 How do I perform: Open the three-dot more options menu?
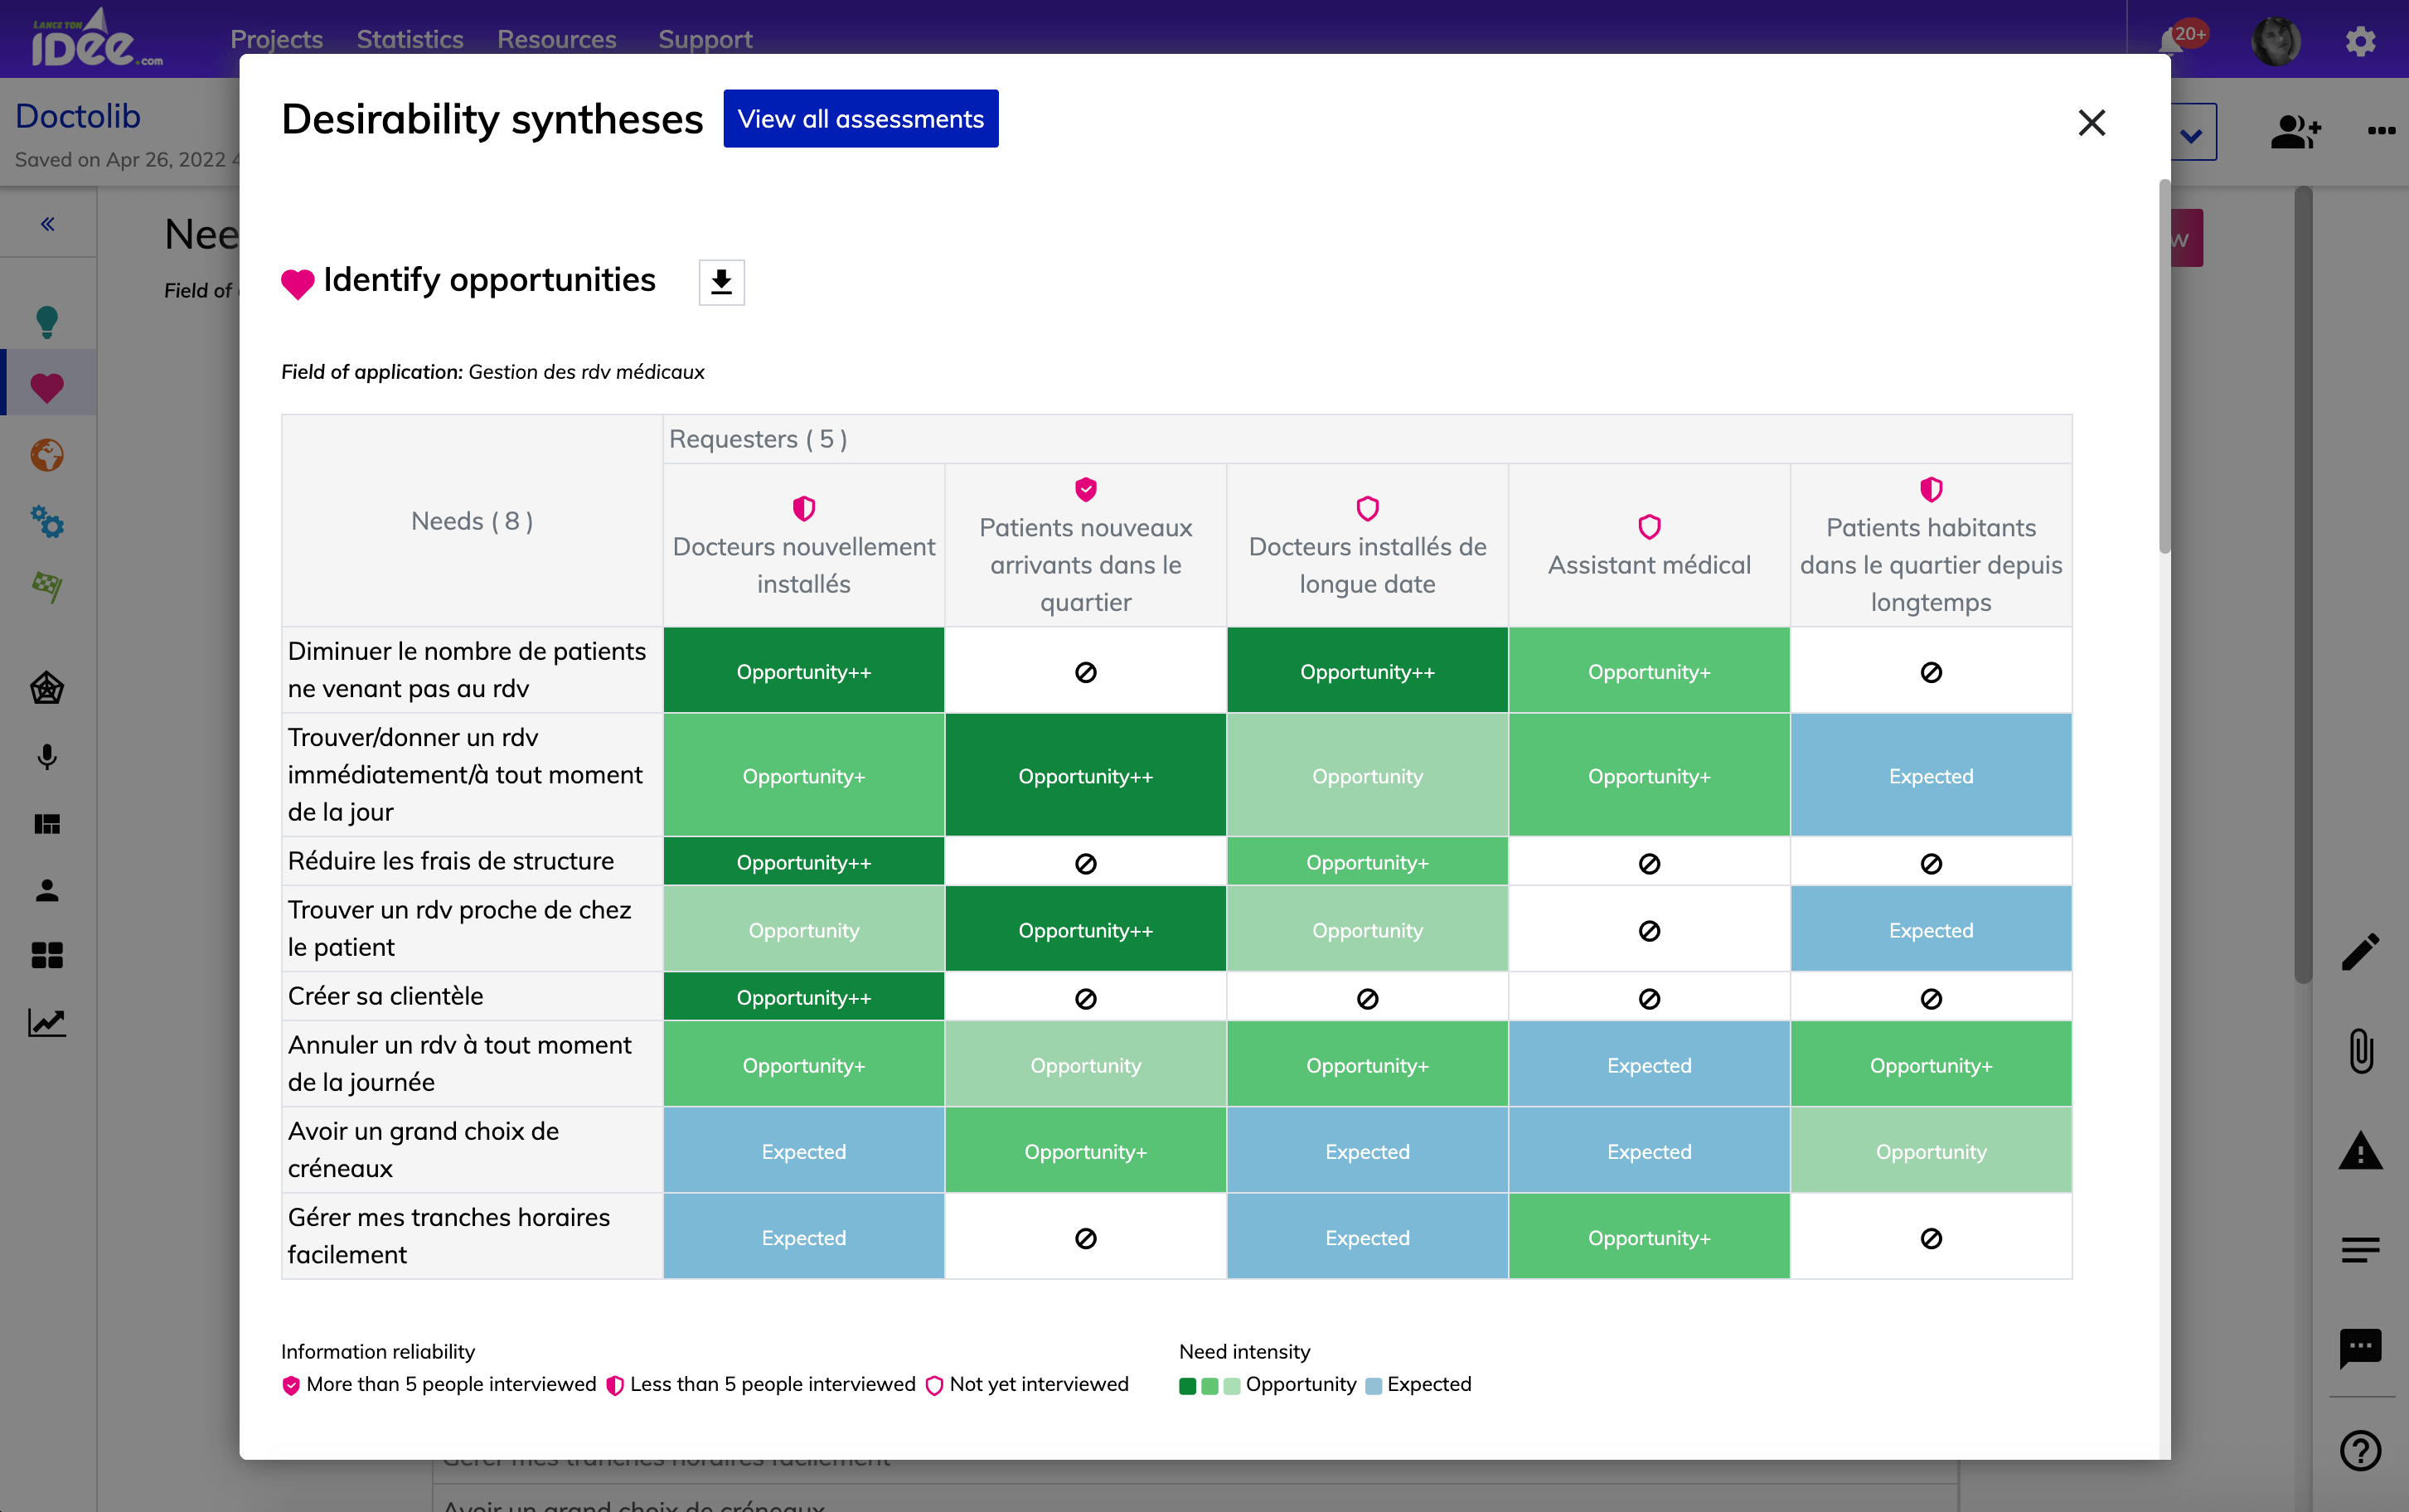pyautogui.click(x=2381, y=131)
